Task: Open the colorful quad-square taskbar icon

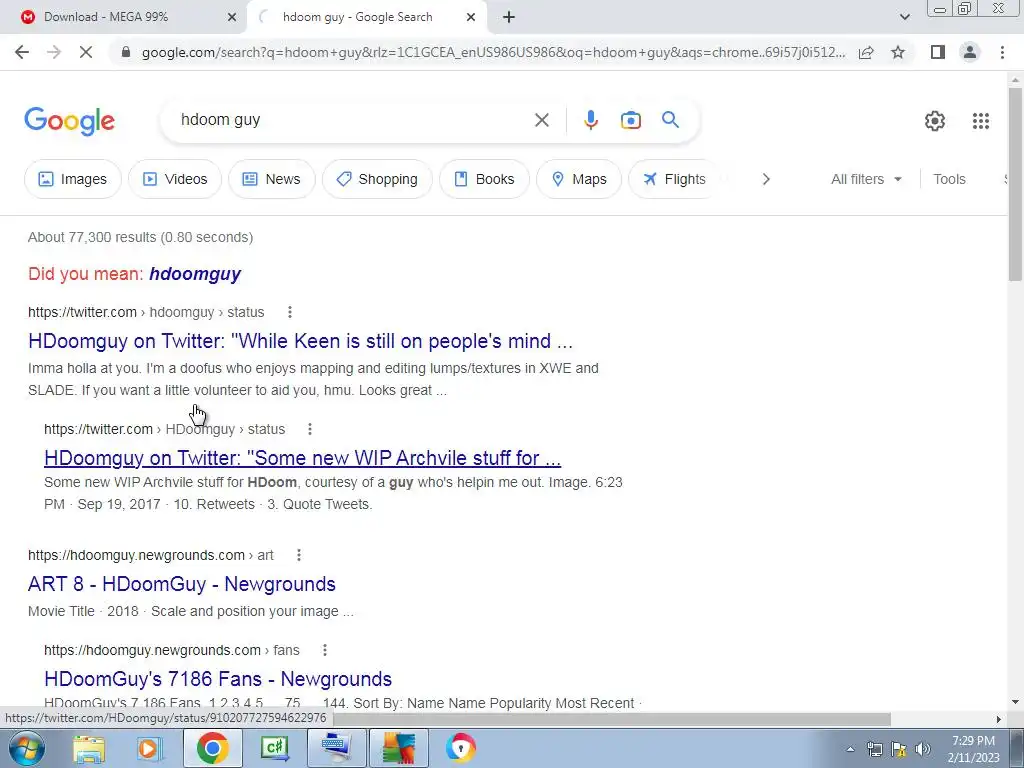Action: 399,748
